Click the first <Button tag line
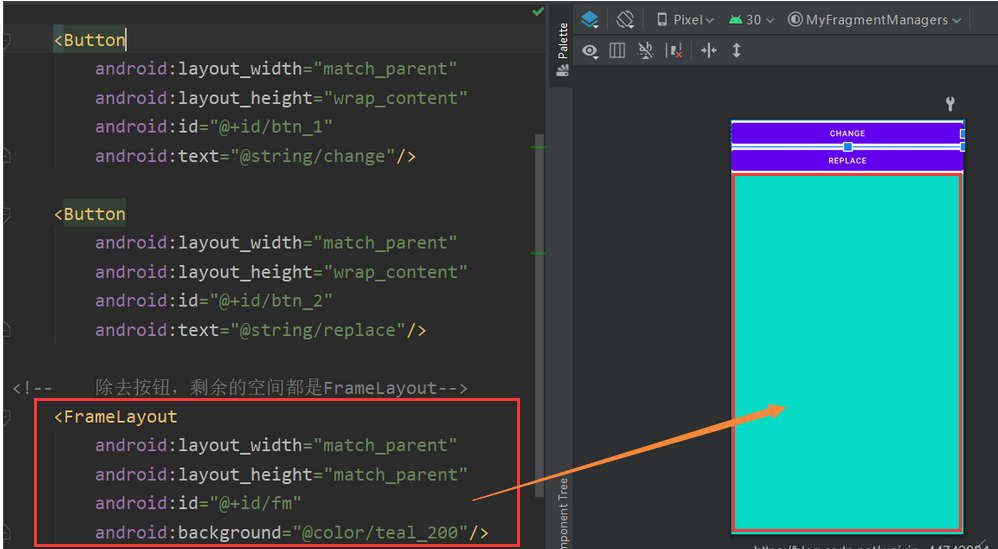The height and width of the screenshot is (549, 998). coord(90,39)
